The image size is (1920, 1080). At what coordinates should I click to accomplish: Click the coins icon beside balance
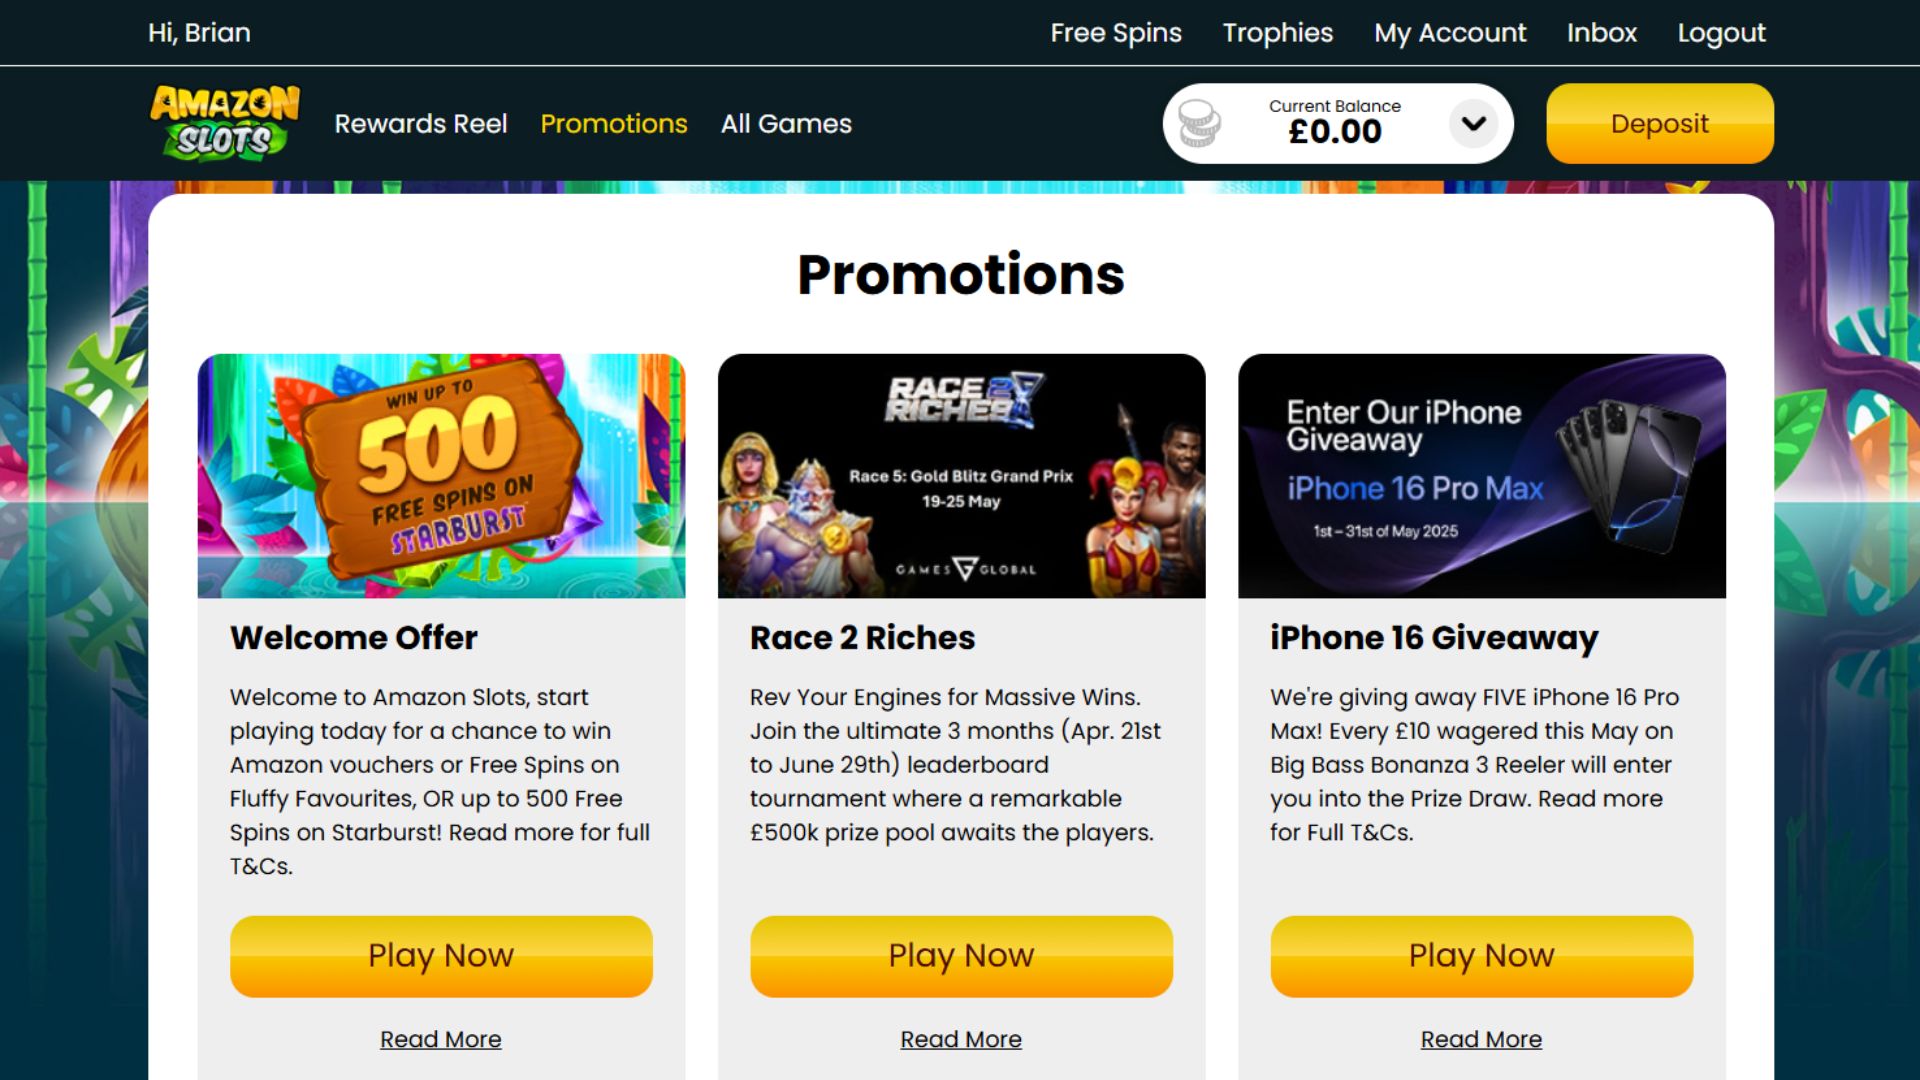[1199, 124]
